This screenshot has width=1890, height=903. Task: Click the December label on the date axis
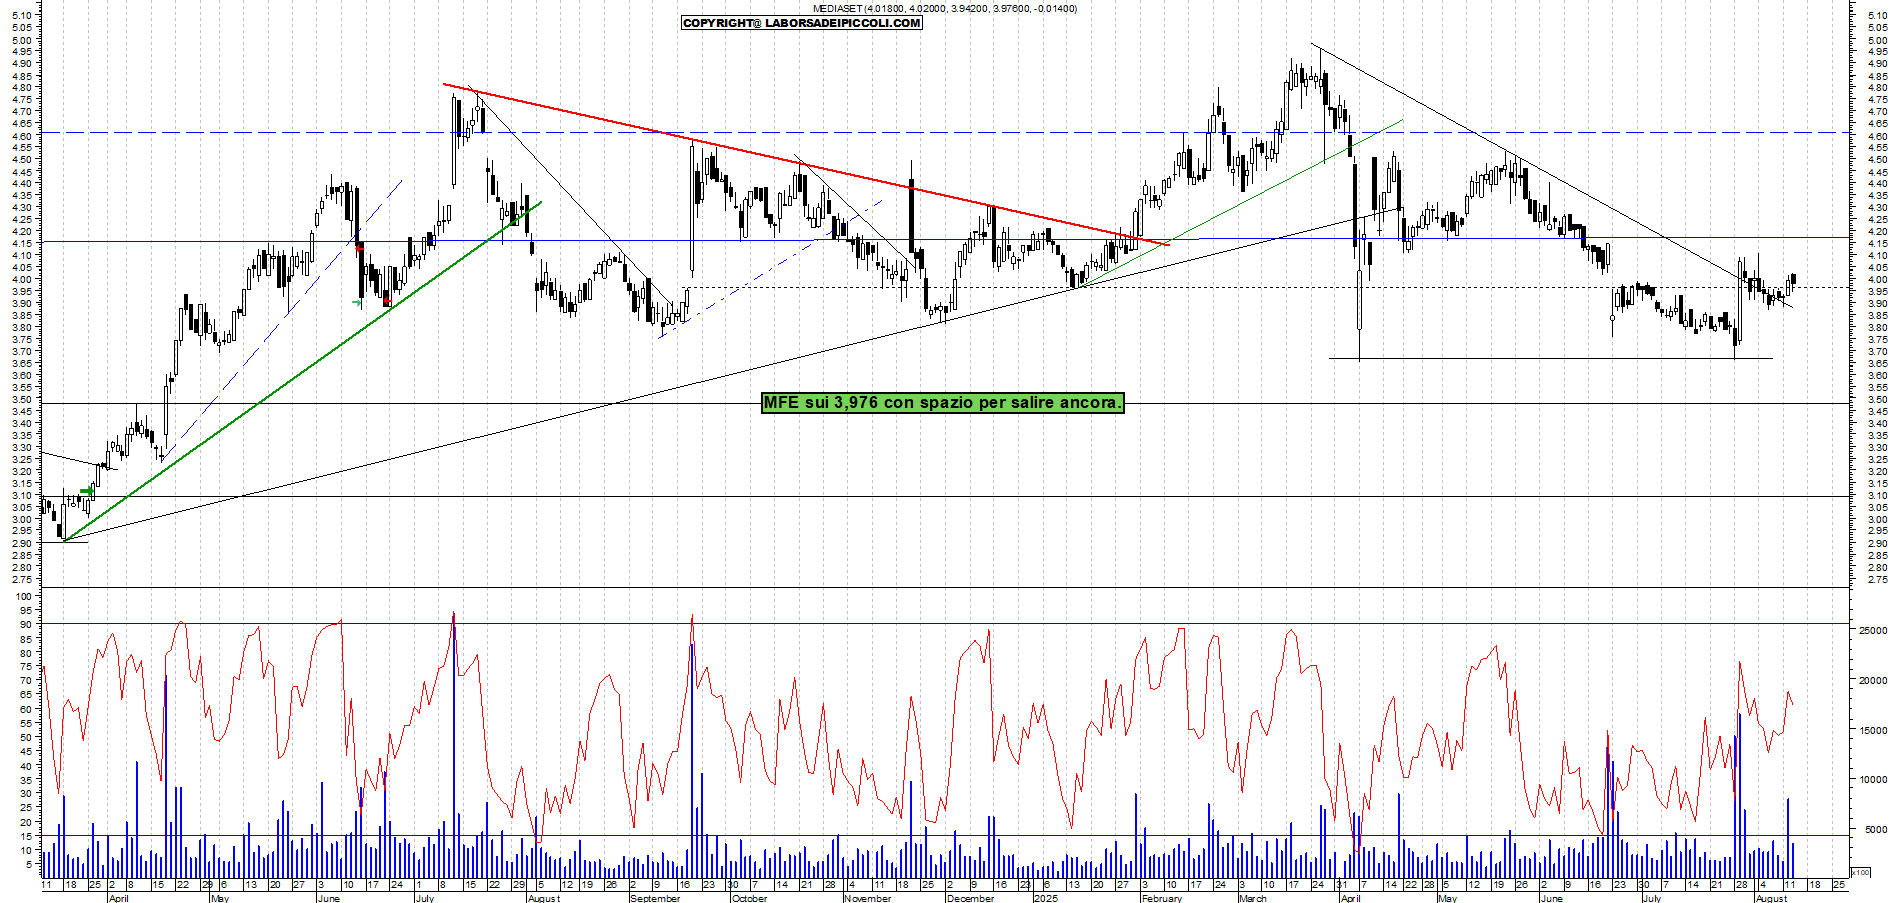pyautogui.click(x=970, y=898)
